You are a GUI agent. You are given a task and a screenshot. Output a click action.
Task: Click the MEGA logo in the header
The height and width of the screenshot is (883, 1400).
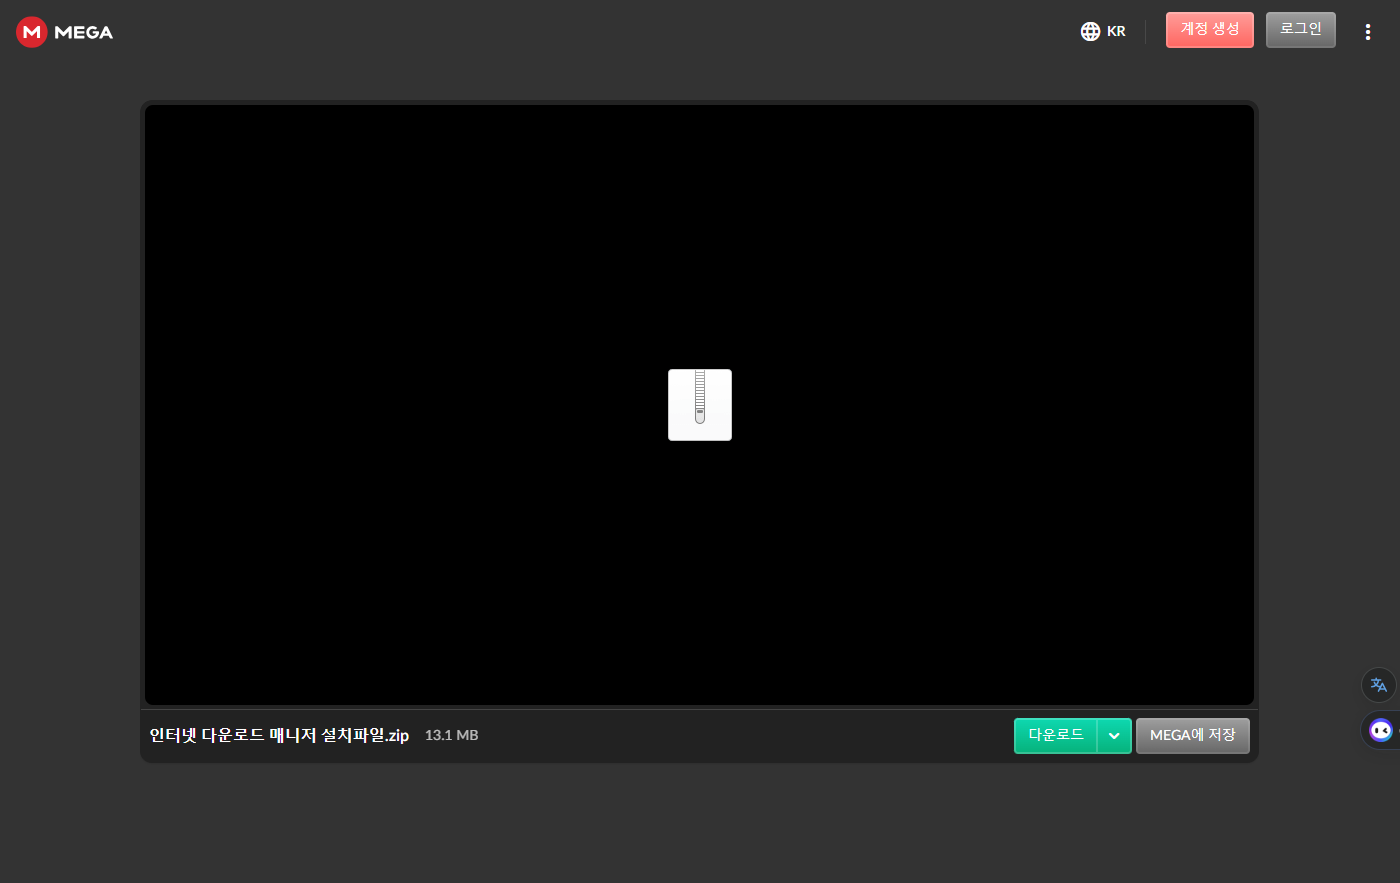[64, 32]
